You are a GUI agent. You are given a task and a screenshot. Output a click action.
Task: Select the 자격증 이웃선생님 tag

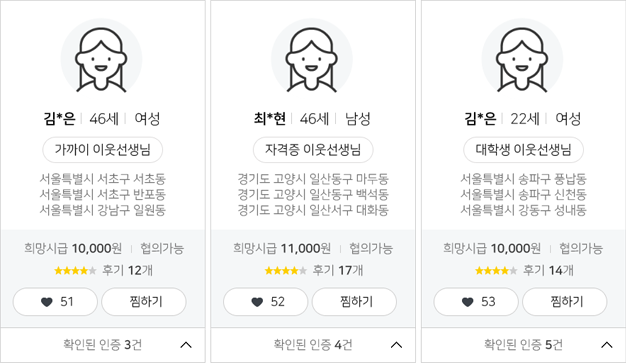coord(313,150)
